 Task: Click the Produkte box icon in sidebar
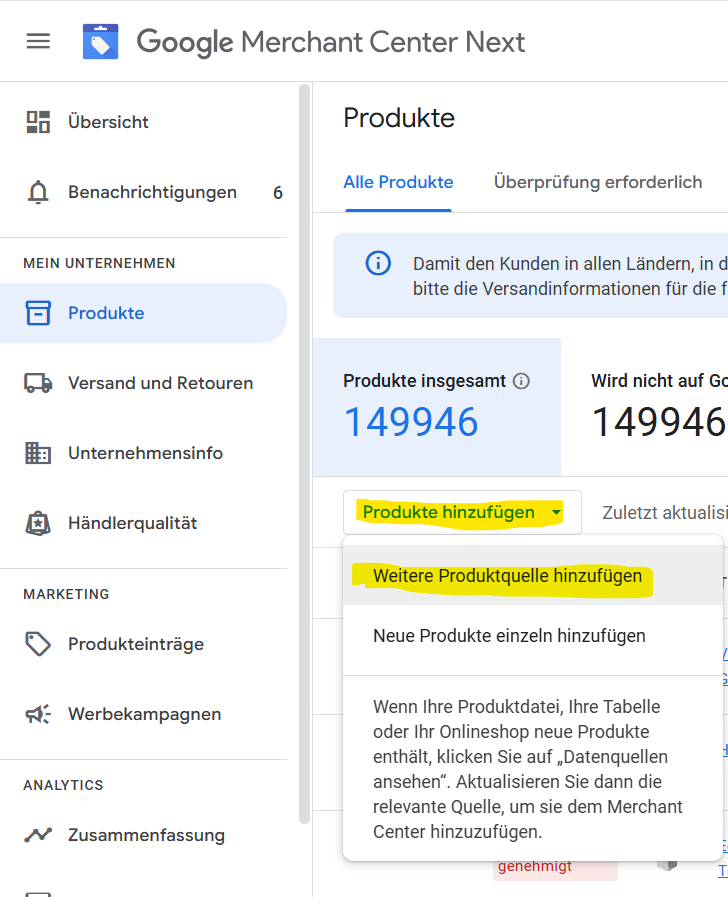point(38,313)
